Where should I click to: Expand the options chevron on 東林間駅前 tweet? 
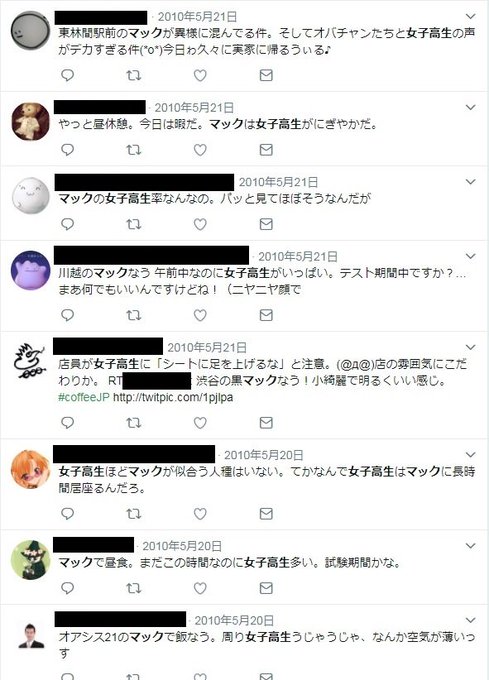pyautogui.click(x=470, y=16)
